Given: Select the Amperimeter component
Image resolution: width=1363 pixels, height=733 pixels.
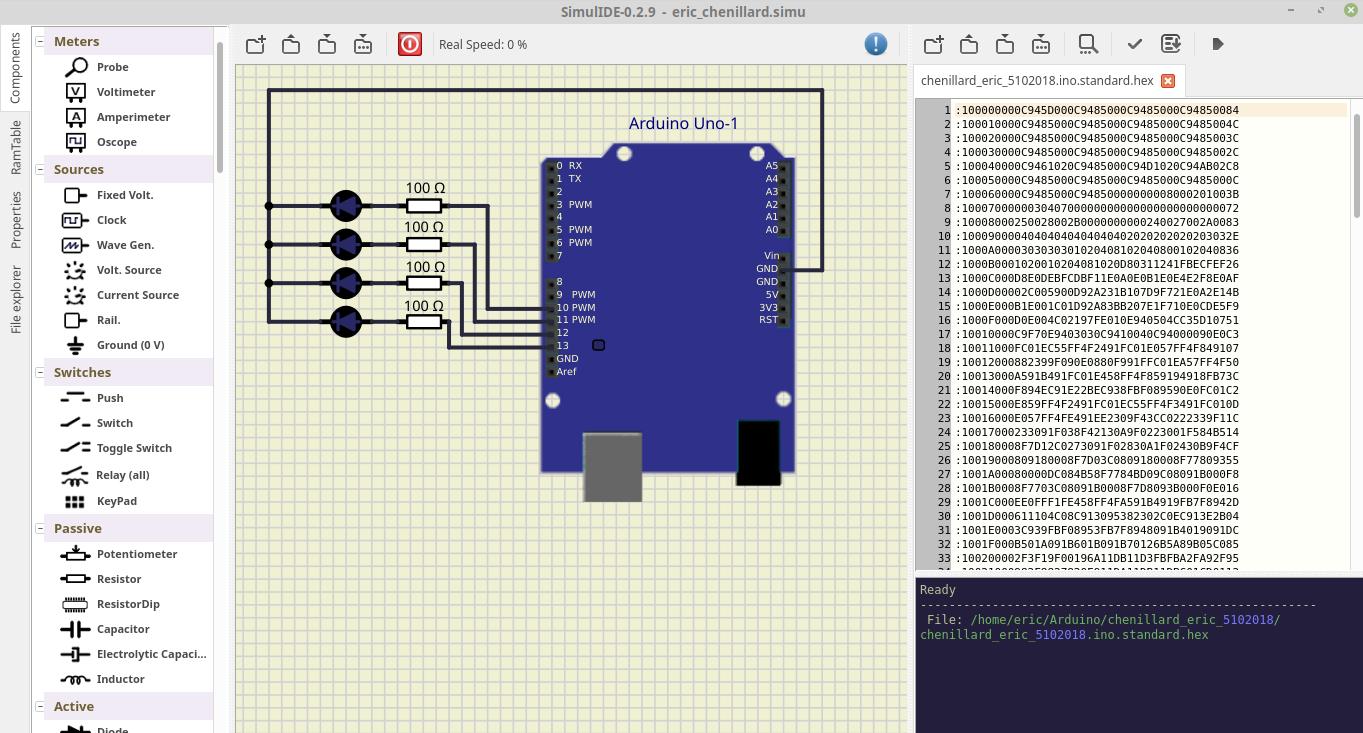Looking at the screenshot, I should (x=133, y=117).
